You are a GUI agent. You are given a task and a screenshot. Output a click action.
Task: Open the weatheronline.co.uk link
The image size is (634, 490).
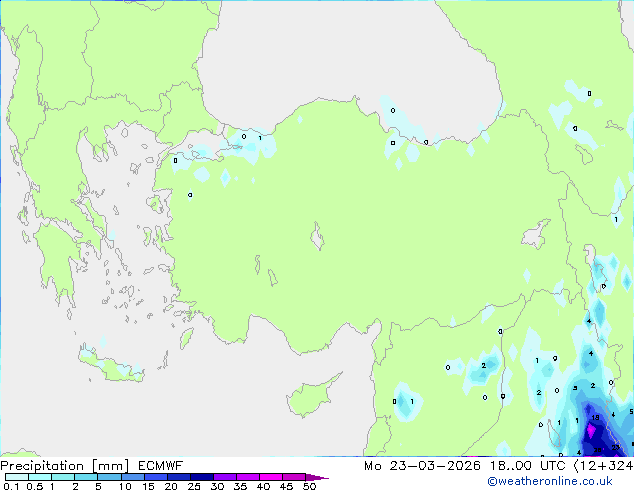click(550, 481)
